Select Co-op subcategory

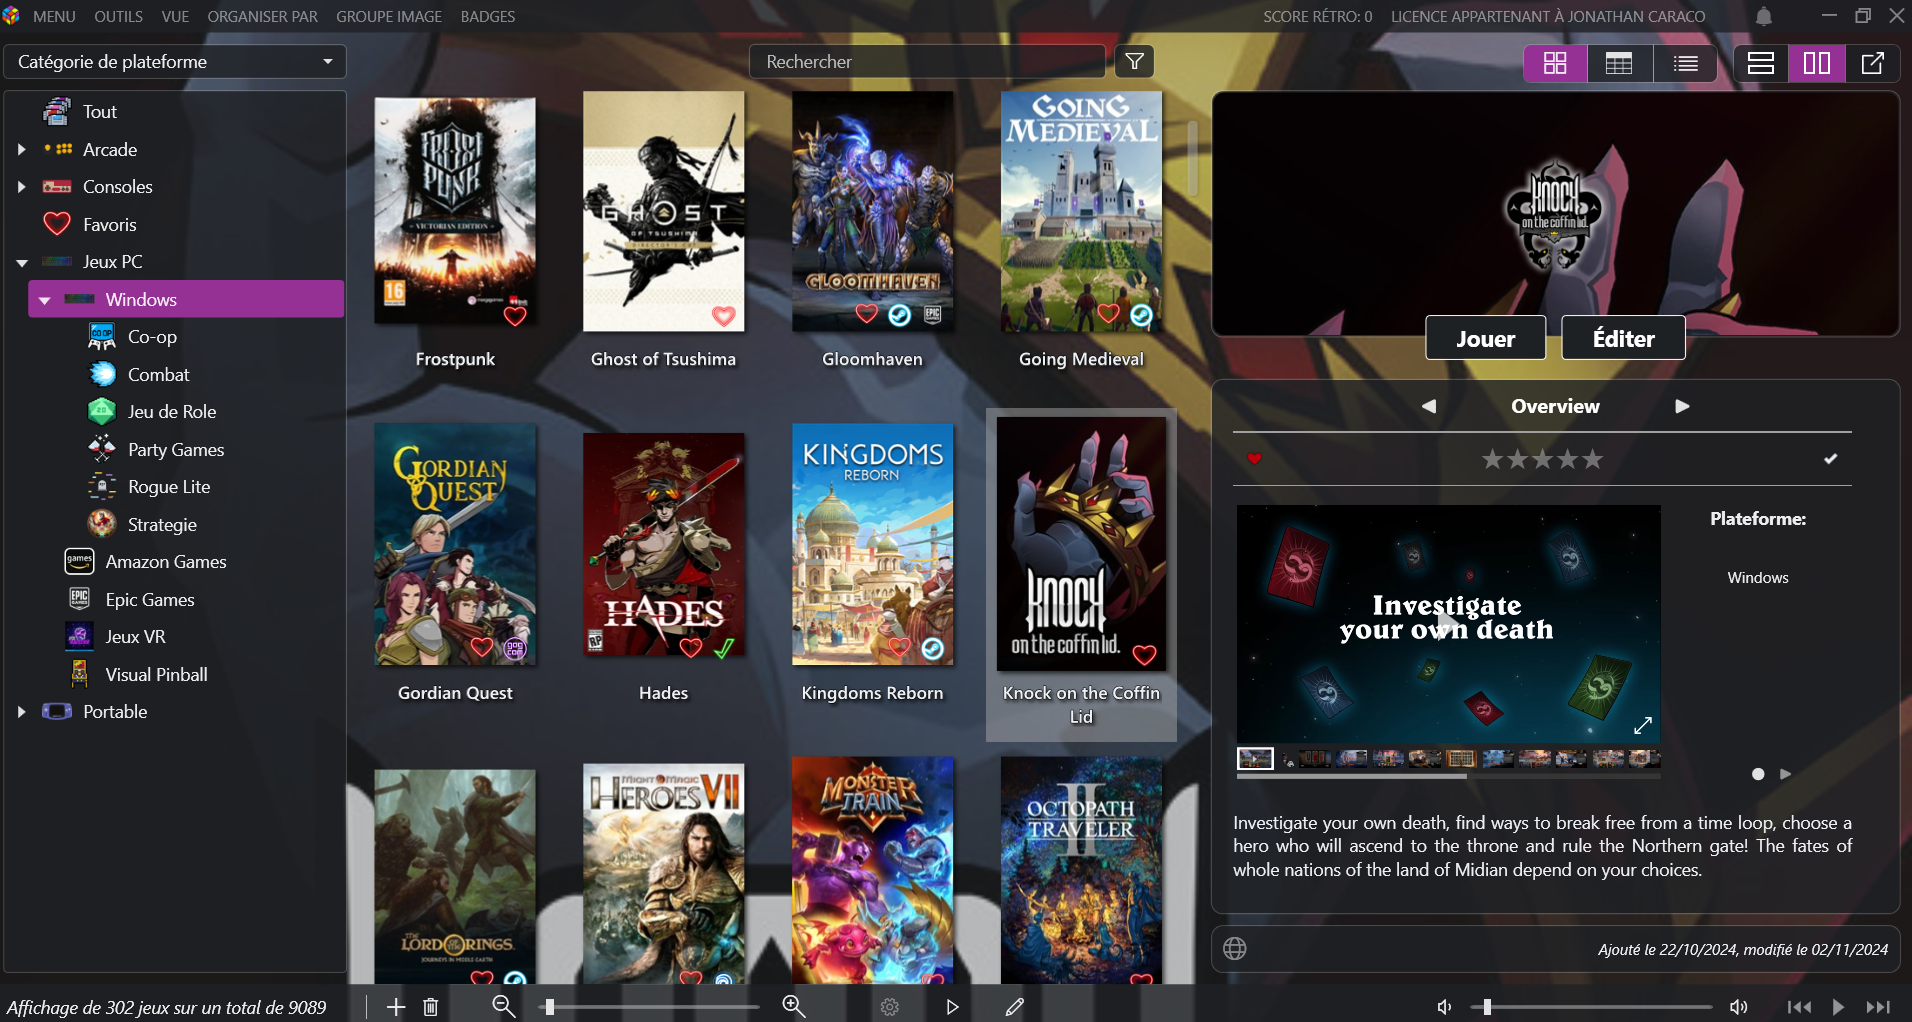[x=152, y=337]
